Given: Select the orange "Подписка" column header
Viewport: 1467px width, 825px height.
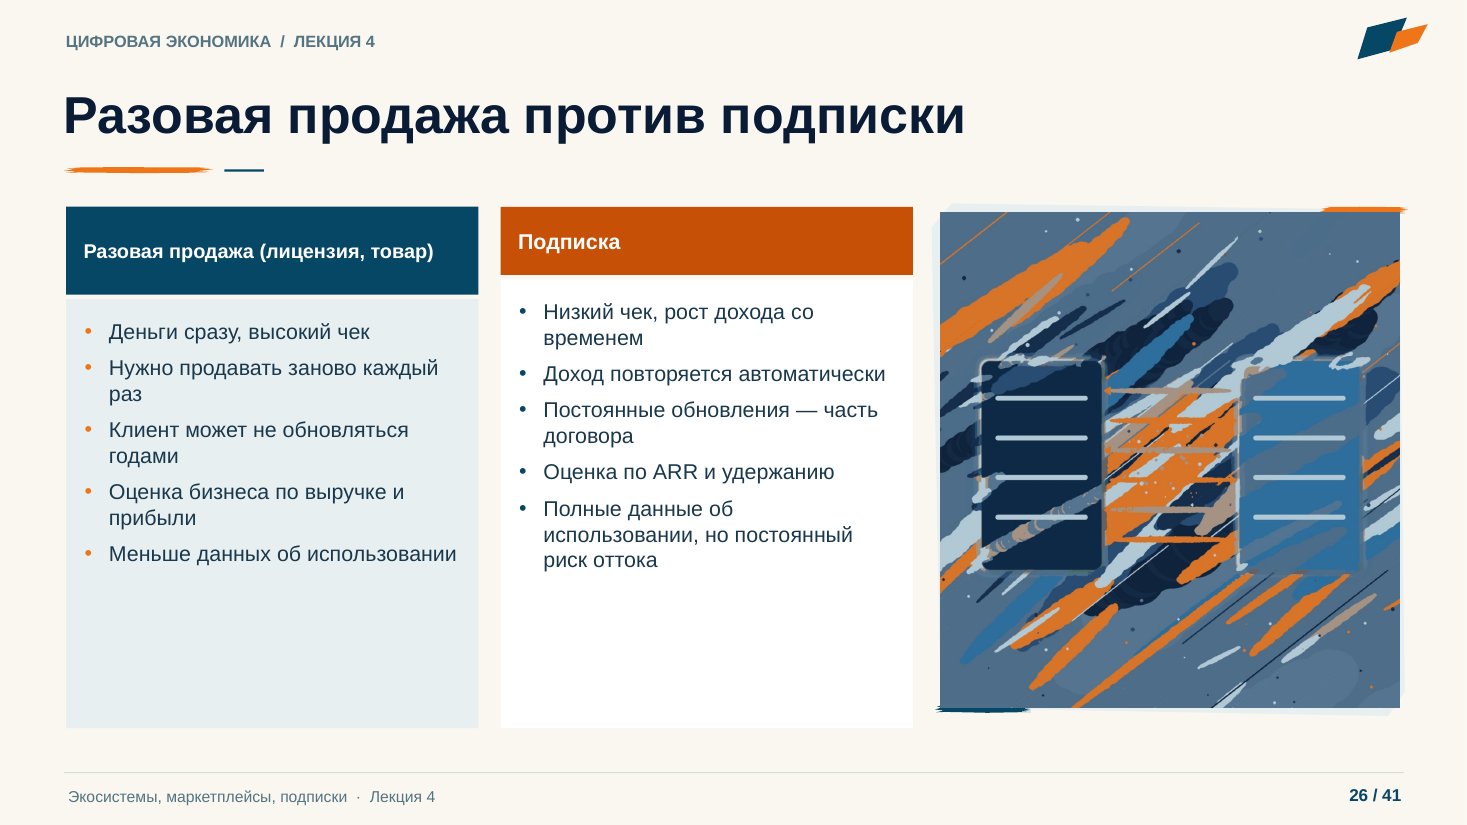Looking at the screenshot, I should [707, 241].
